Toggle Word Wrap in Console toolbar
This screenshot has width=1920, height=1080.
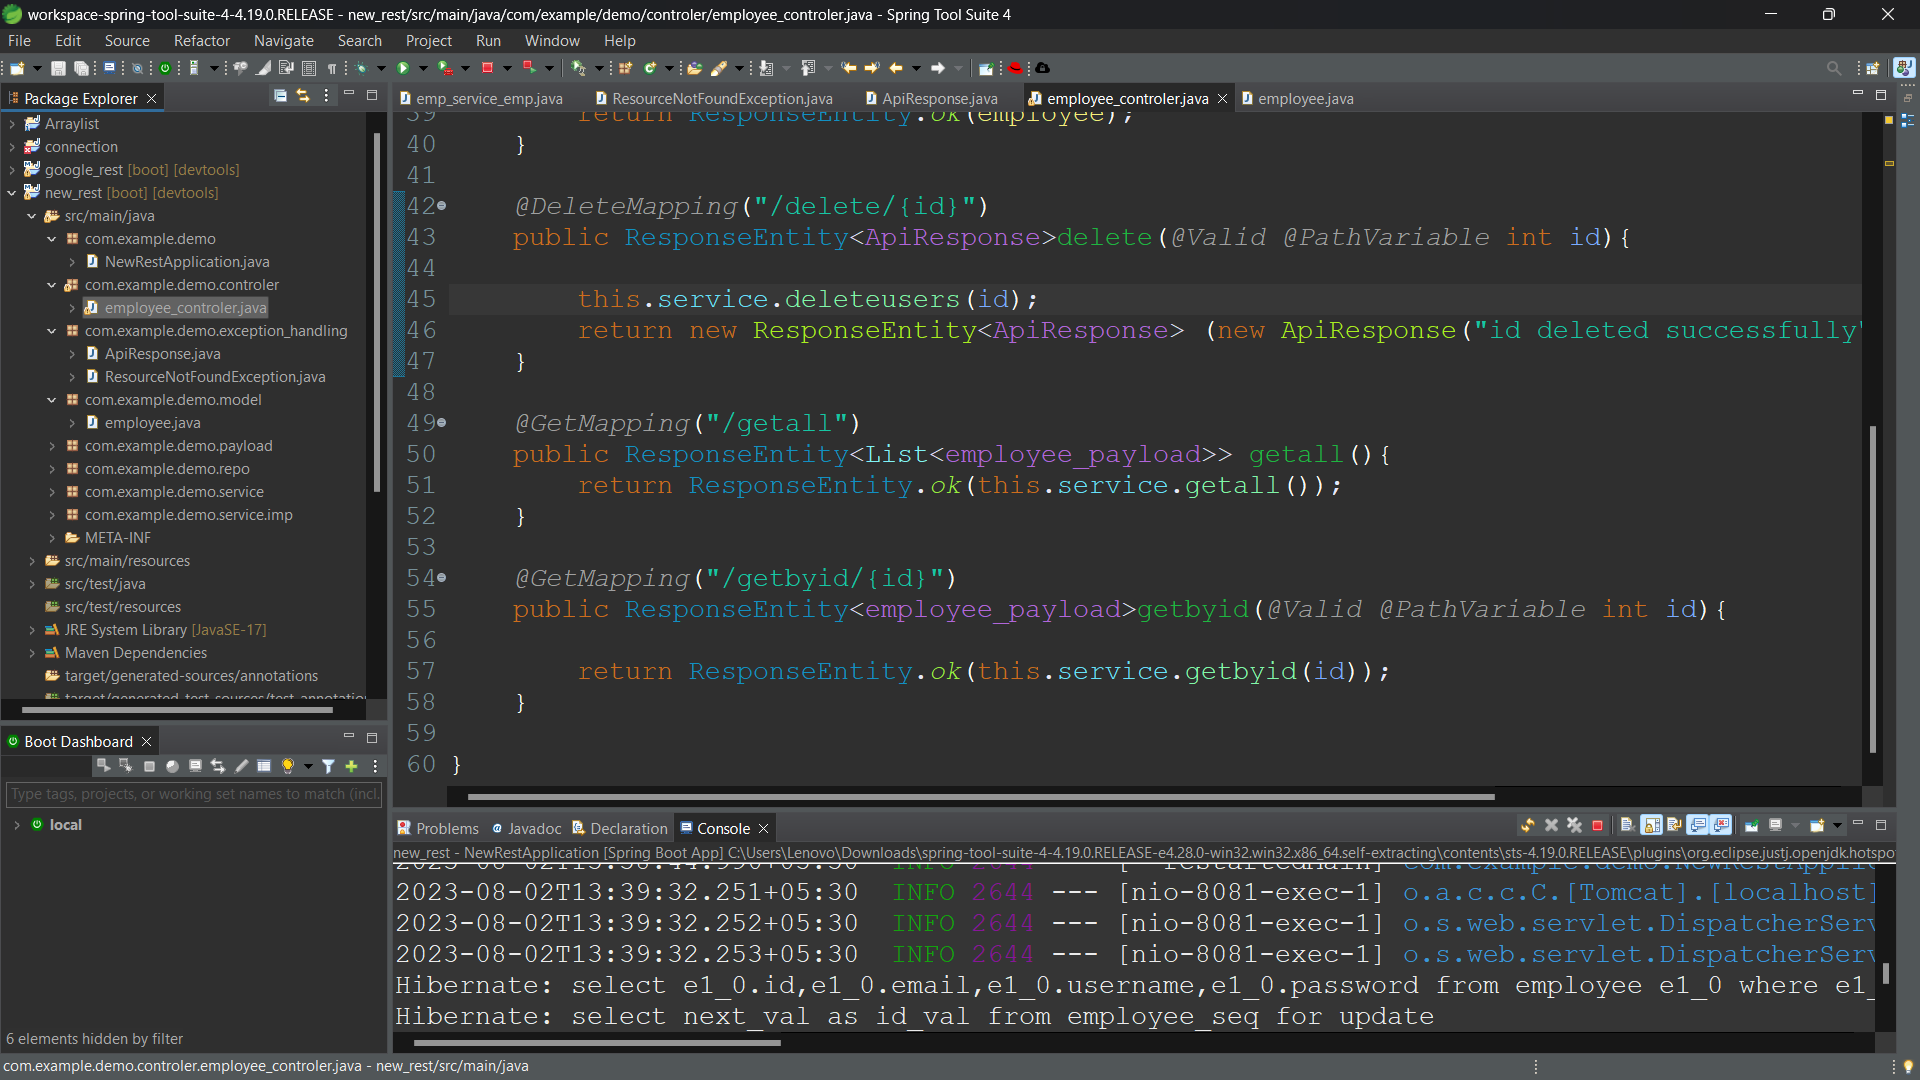(x=1674, y=826)
